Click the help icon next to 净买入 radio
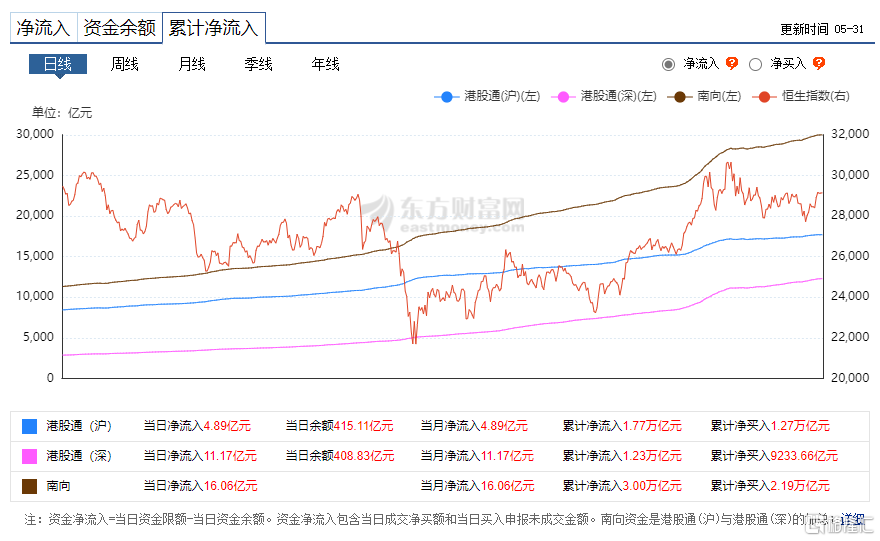Viewport: 880px width, 541px height. pyautogui.click(x=819, y=64)
